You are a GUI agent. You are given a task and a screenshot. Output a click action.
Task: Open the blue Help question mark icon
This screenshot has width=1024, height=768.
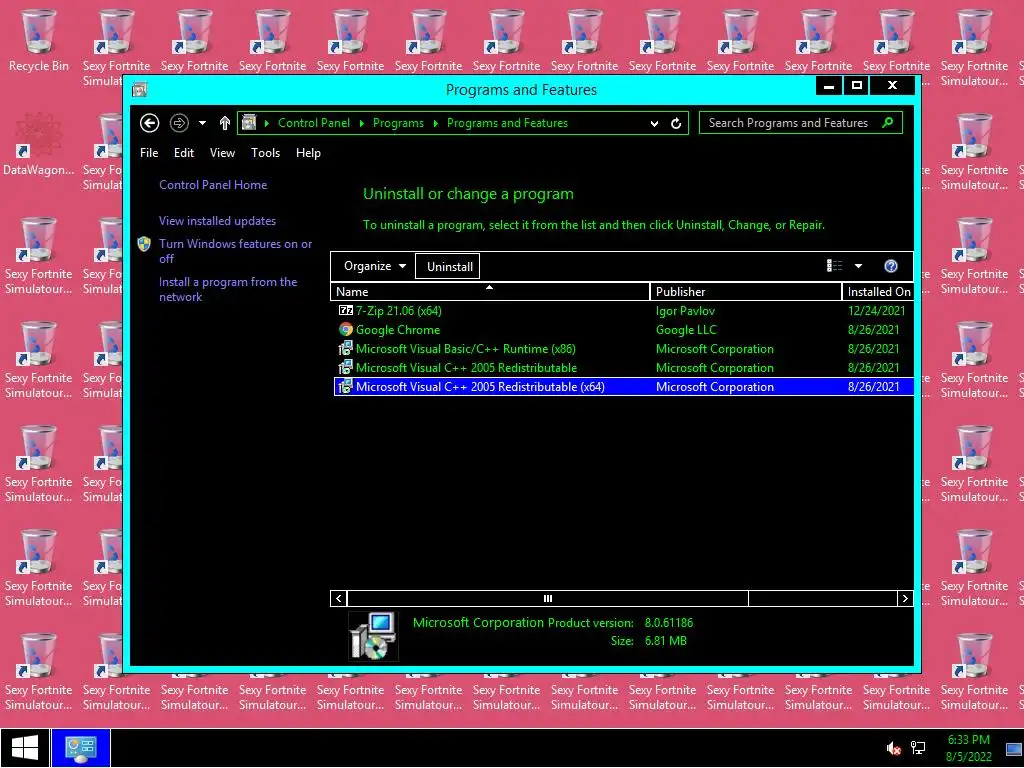tap(891, 266)
